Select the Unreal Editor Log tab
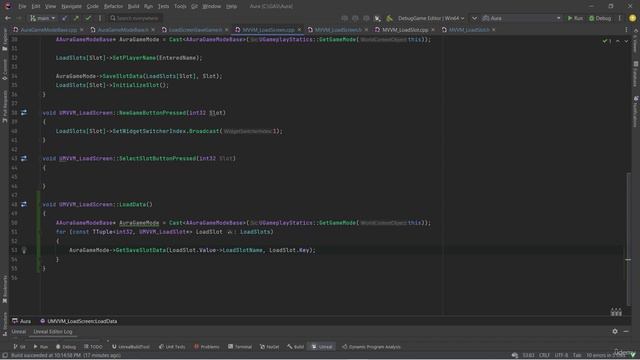 pos(53,331)
